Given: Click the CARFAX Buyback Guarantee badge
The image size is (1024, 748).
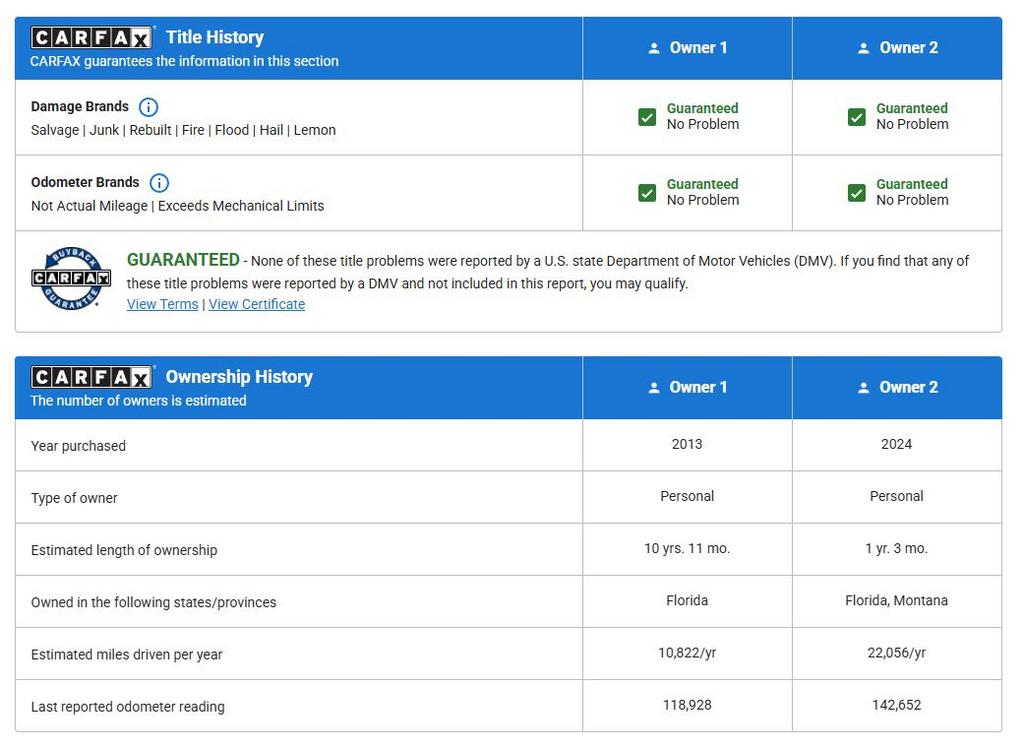Looking at the screenshot, I should [70, 278].
